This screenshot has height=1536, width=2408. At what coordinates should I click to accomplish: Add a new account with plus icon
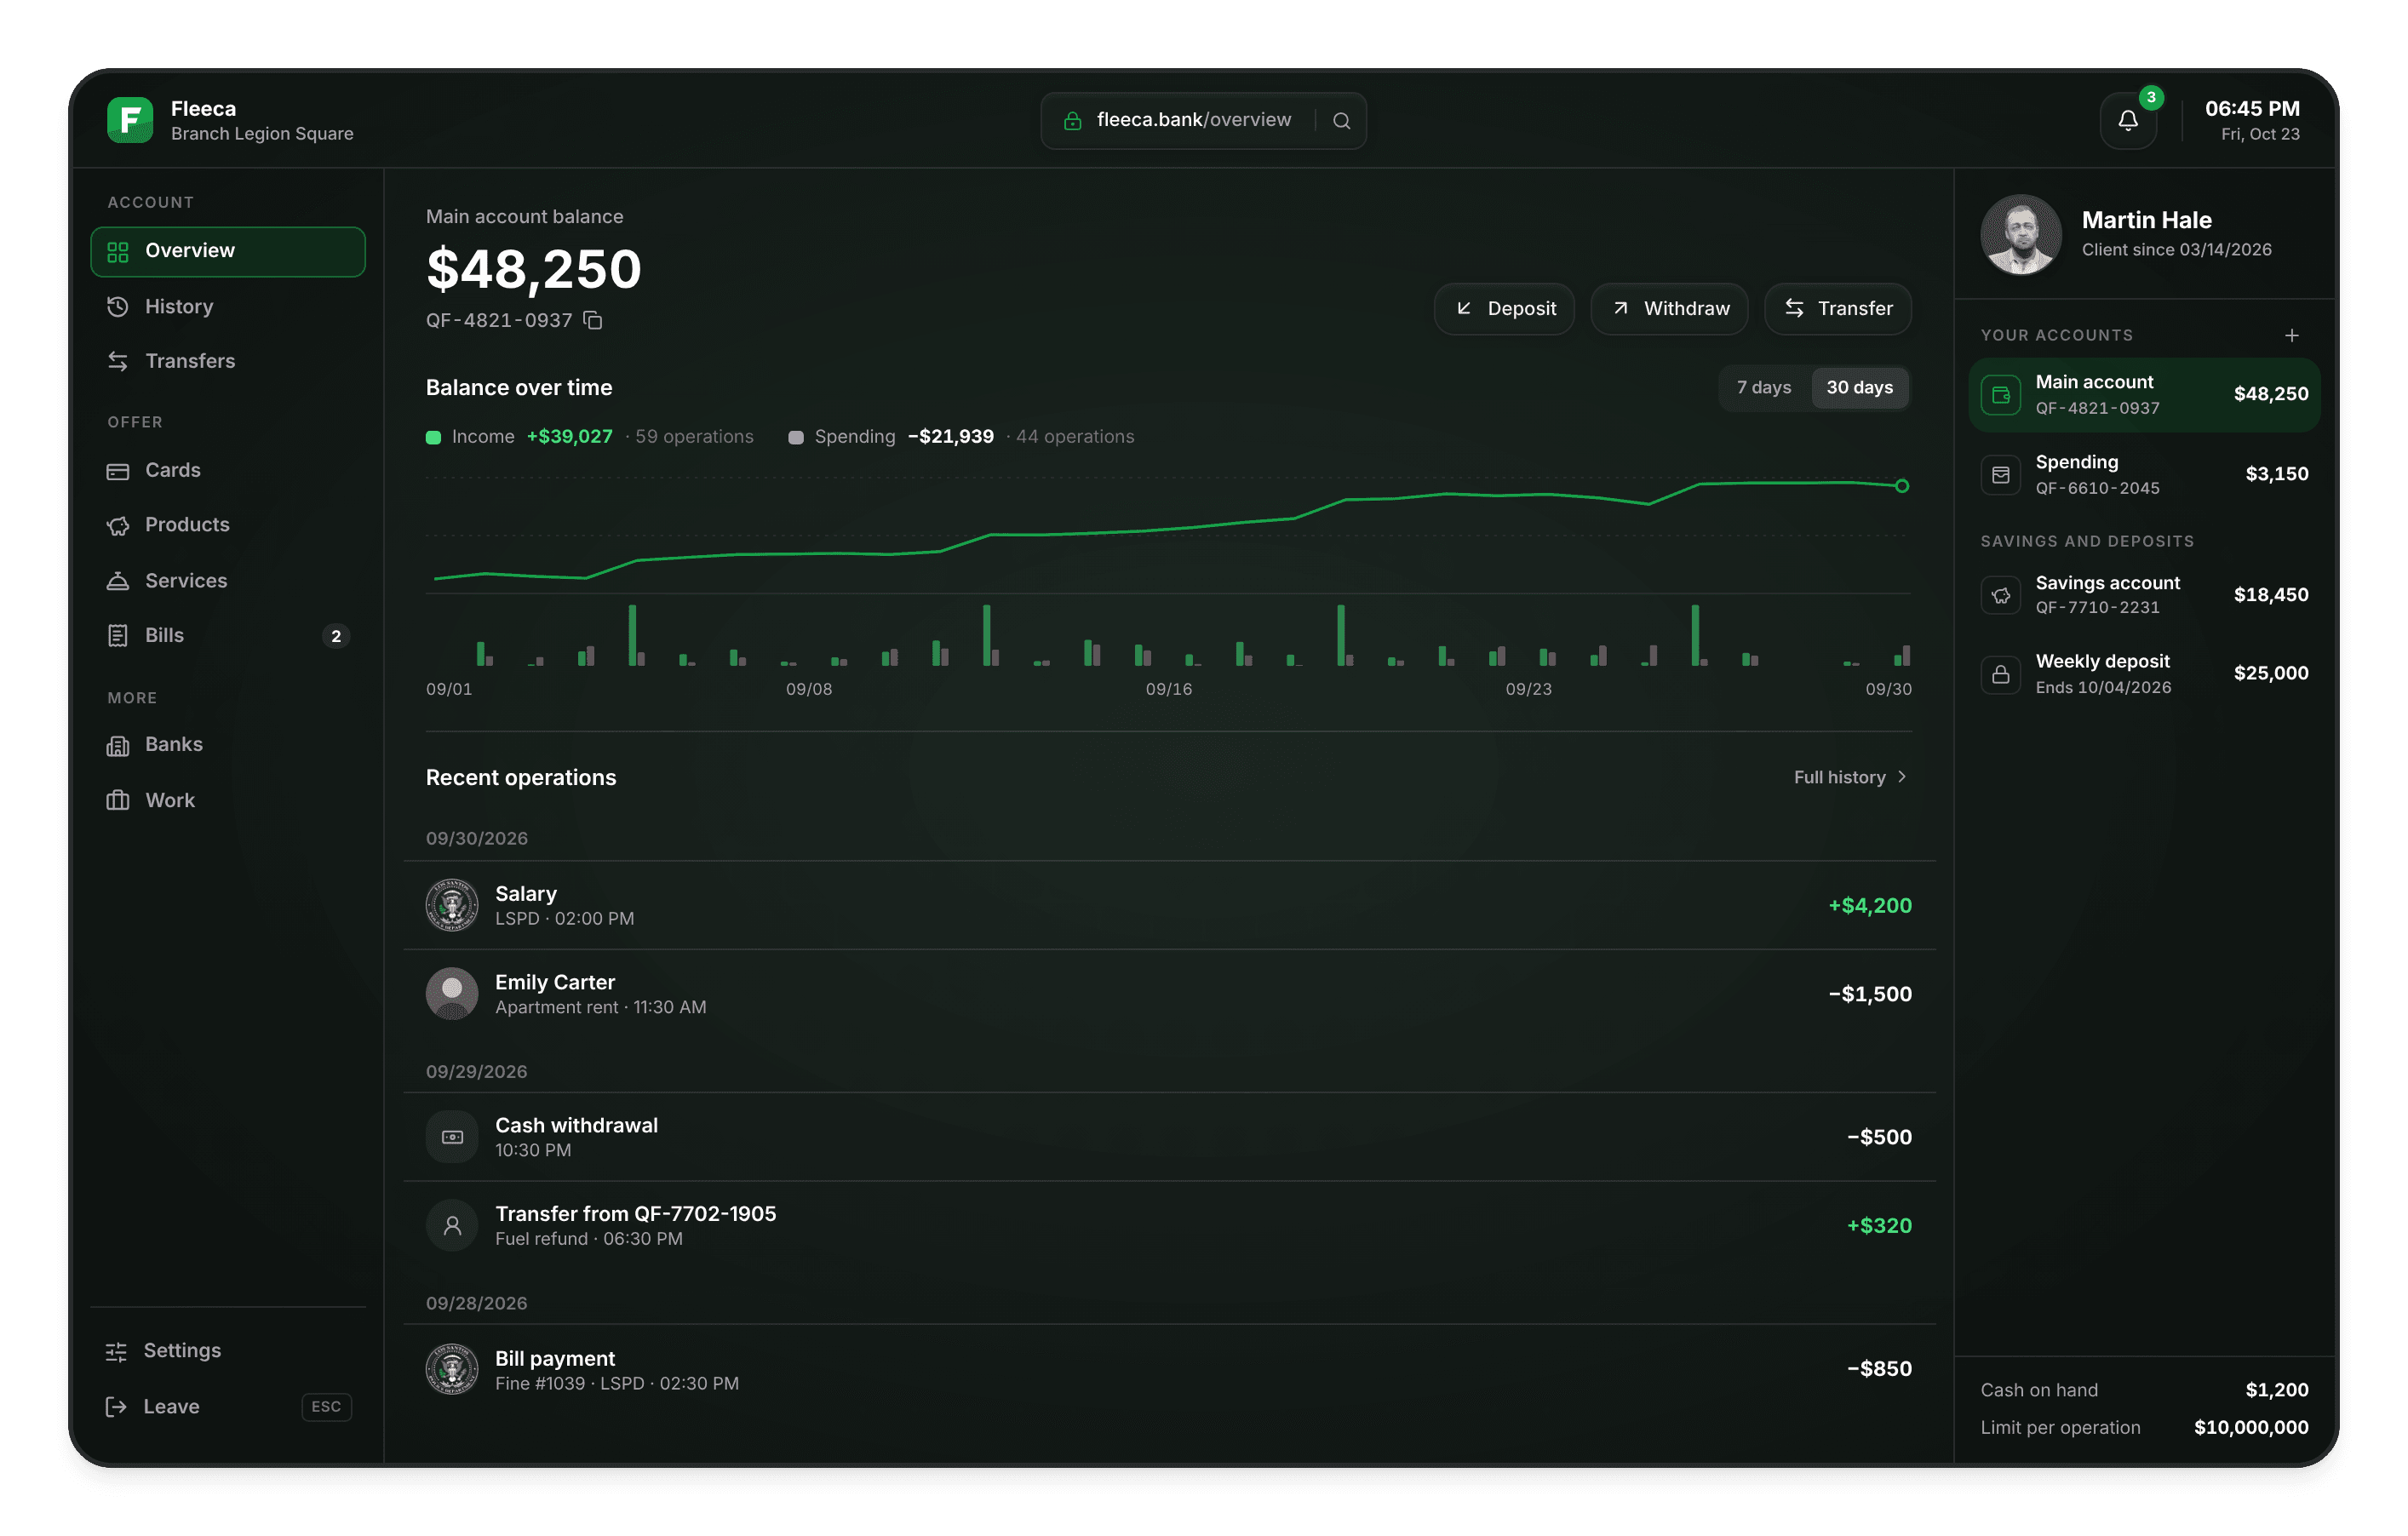tap(2292, 335)
